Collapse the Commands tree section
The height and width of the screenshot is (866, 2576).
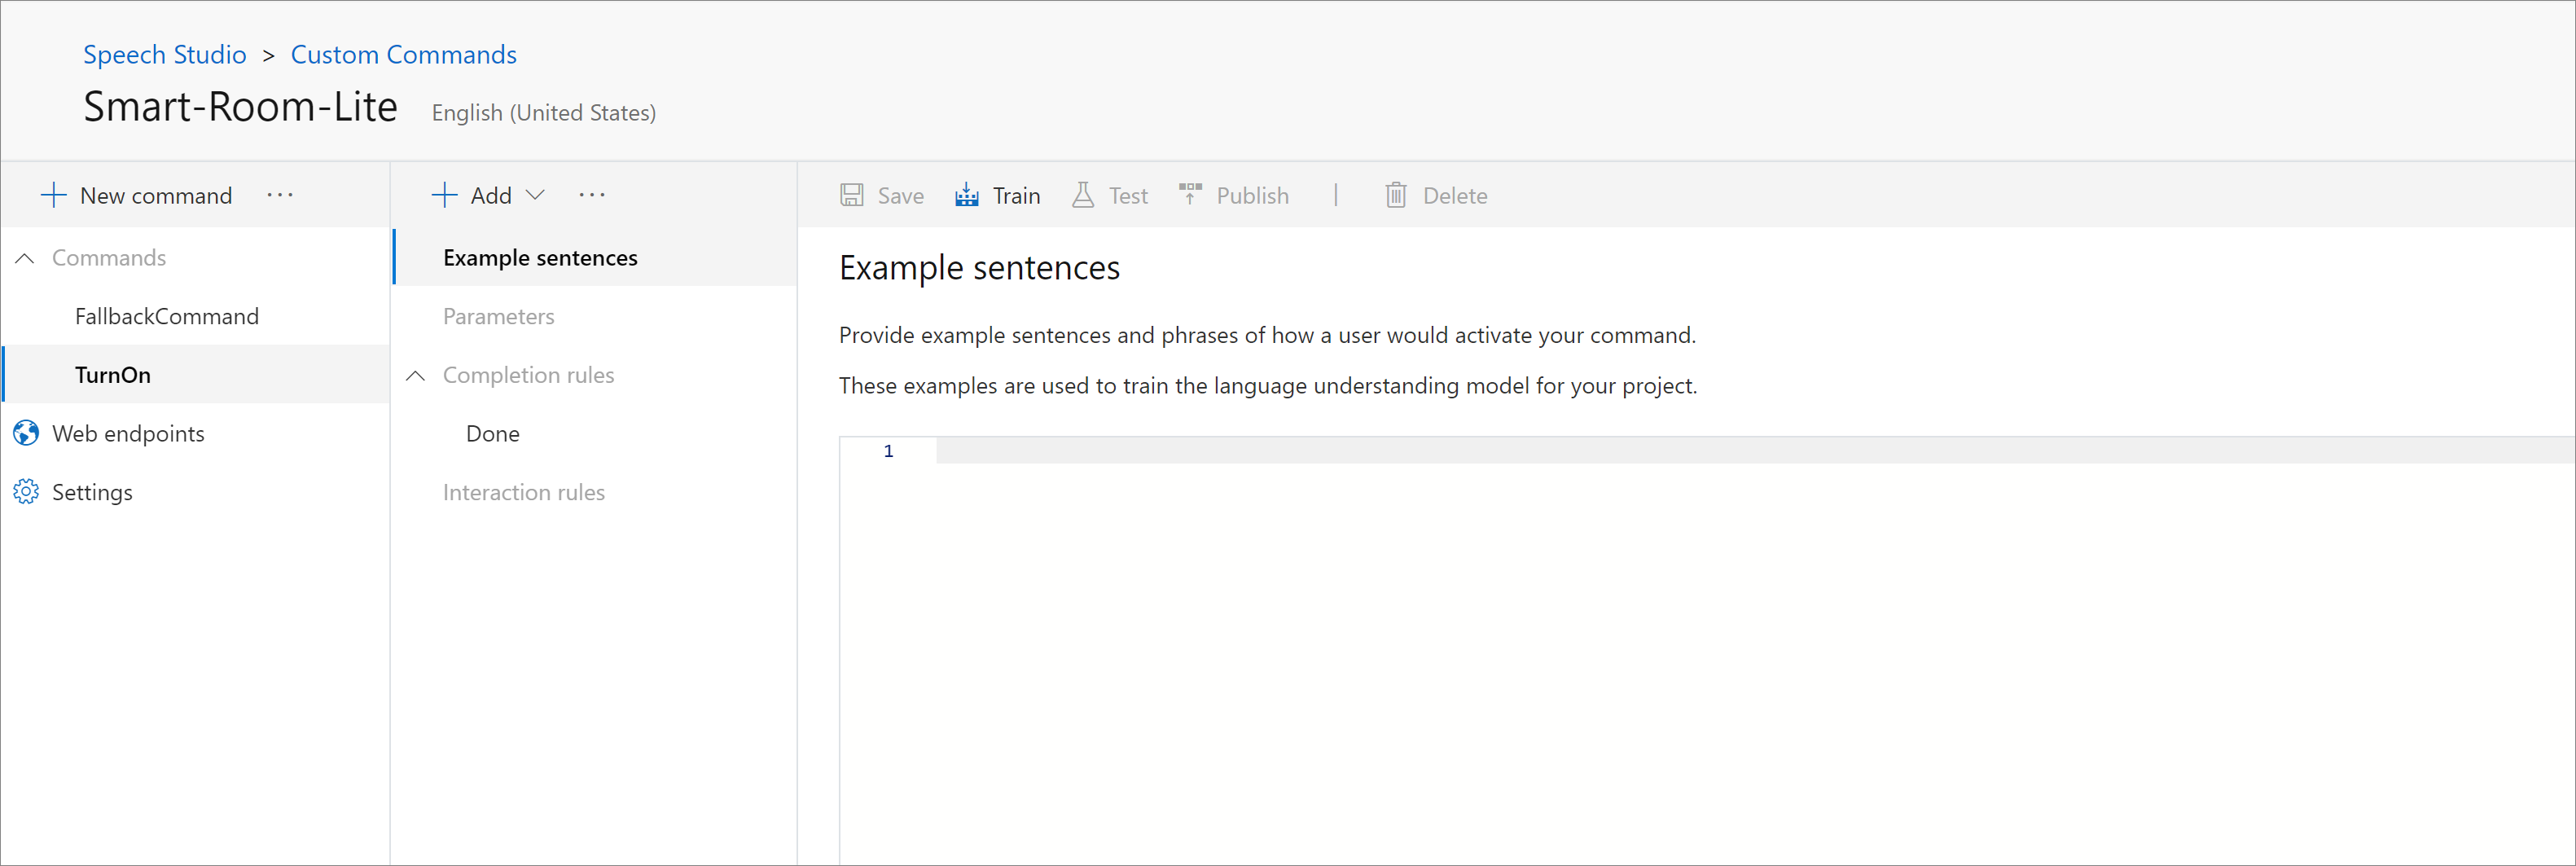click(25, 258)
